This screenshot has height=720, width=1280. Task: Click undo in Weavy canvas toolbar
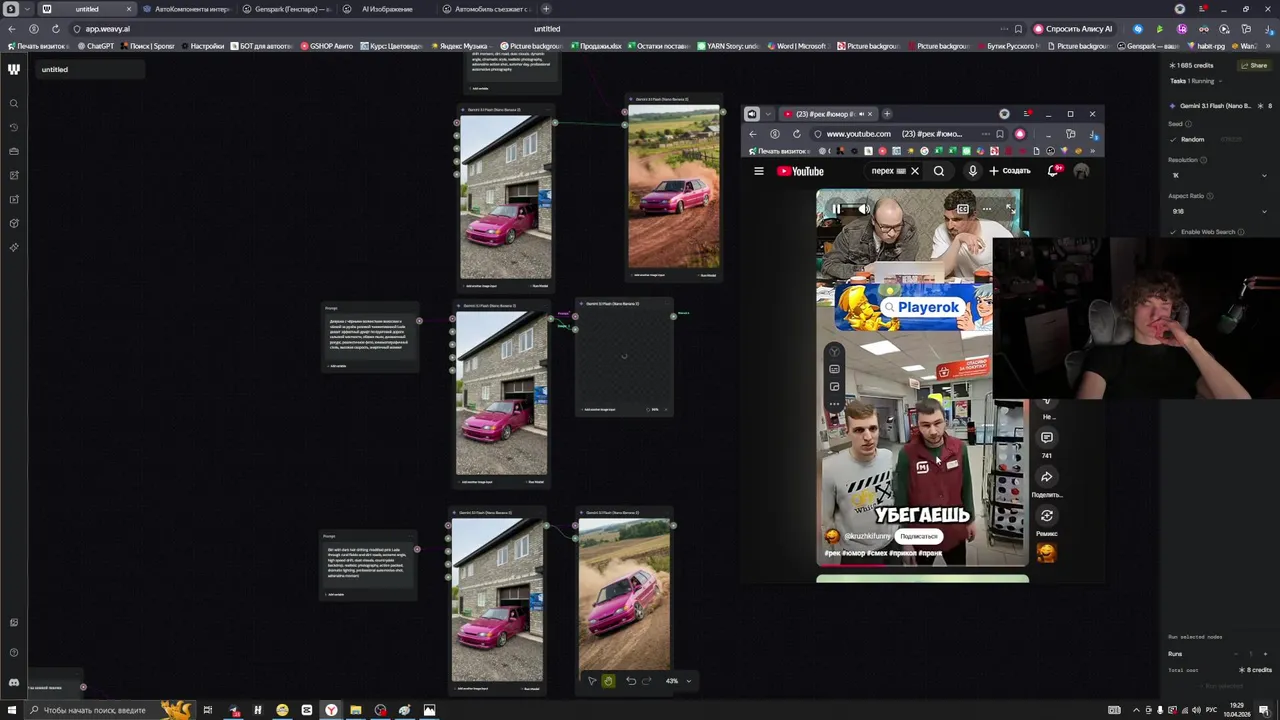pyautogui.click(x=631, y=681)
